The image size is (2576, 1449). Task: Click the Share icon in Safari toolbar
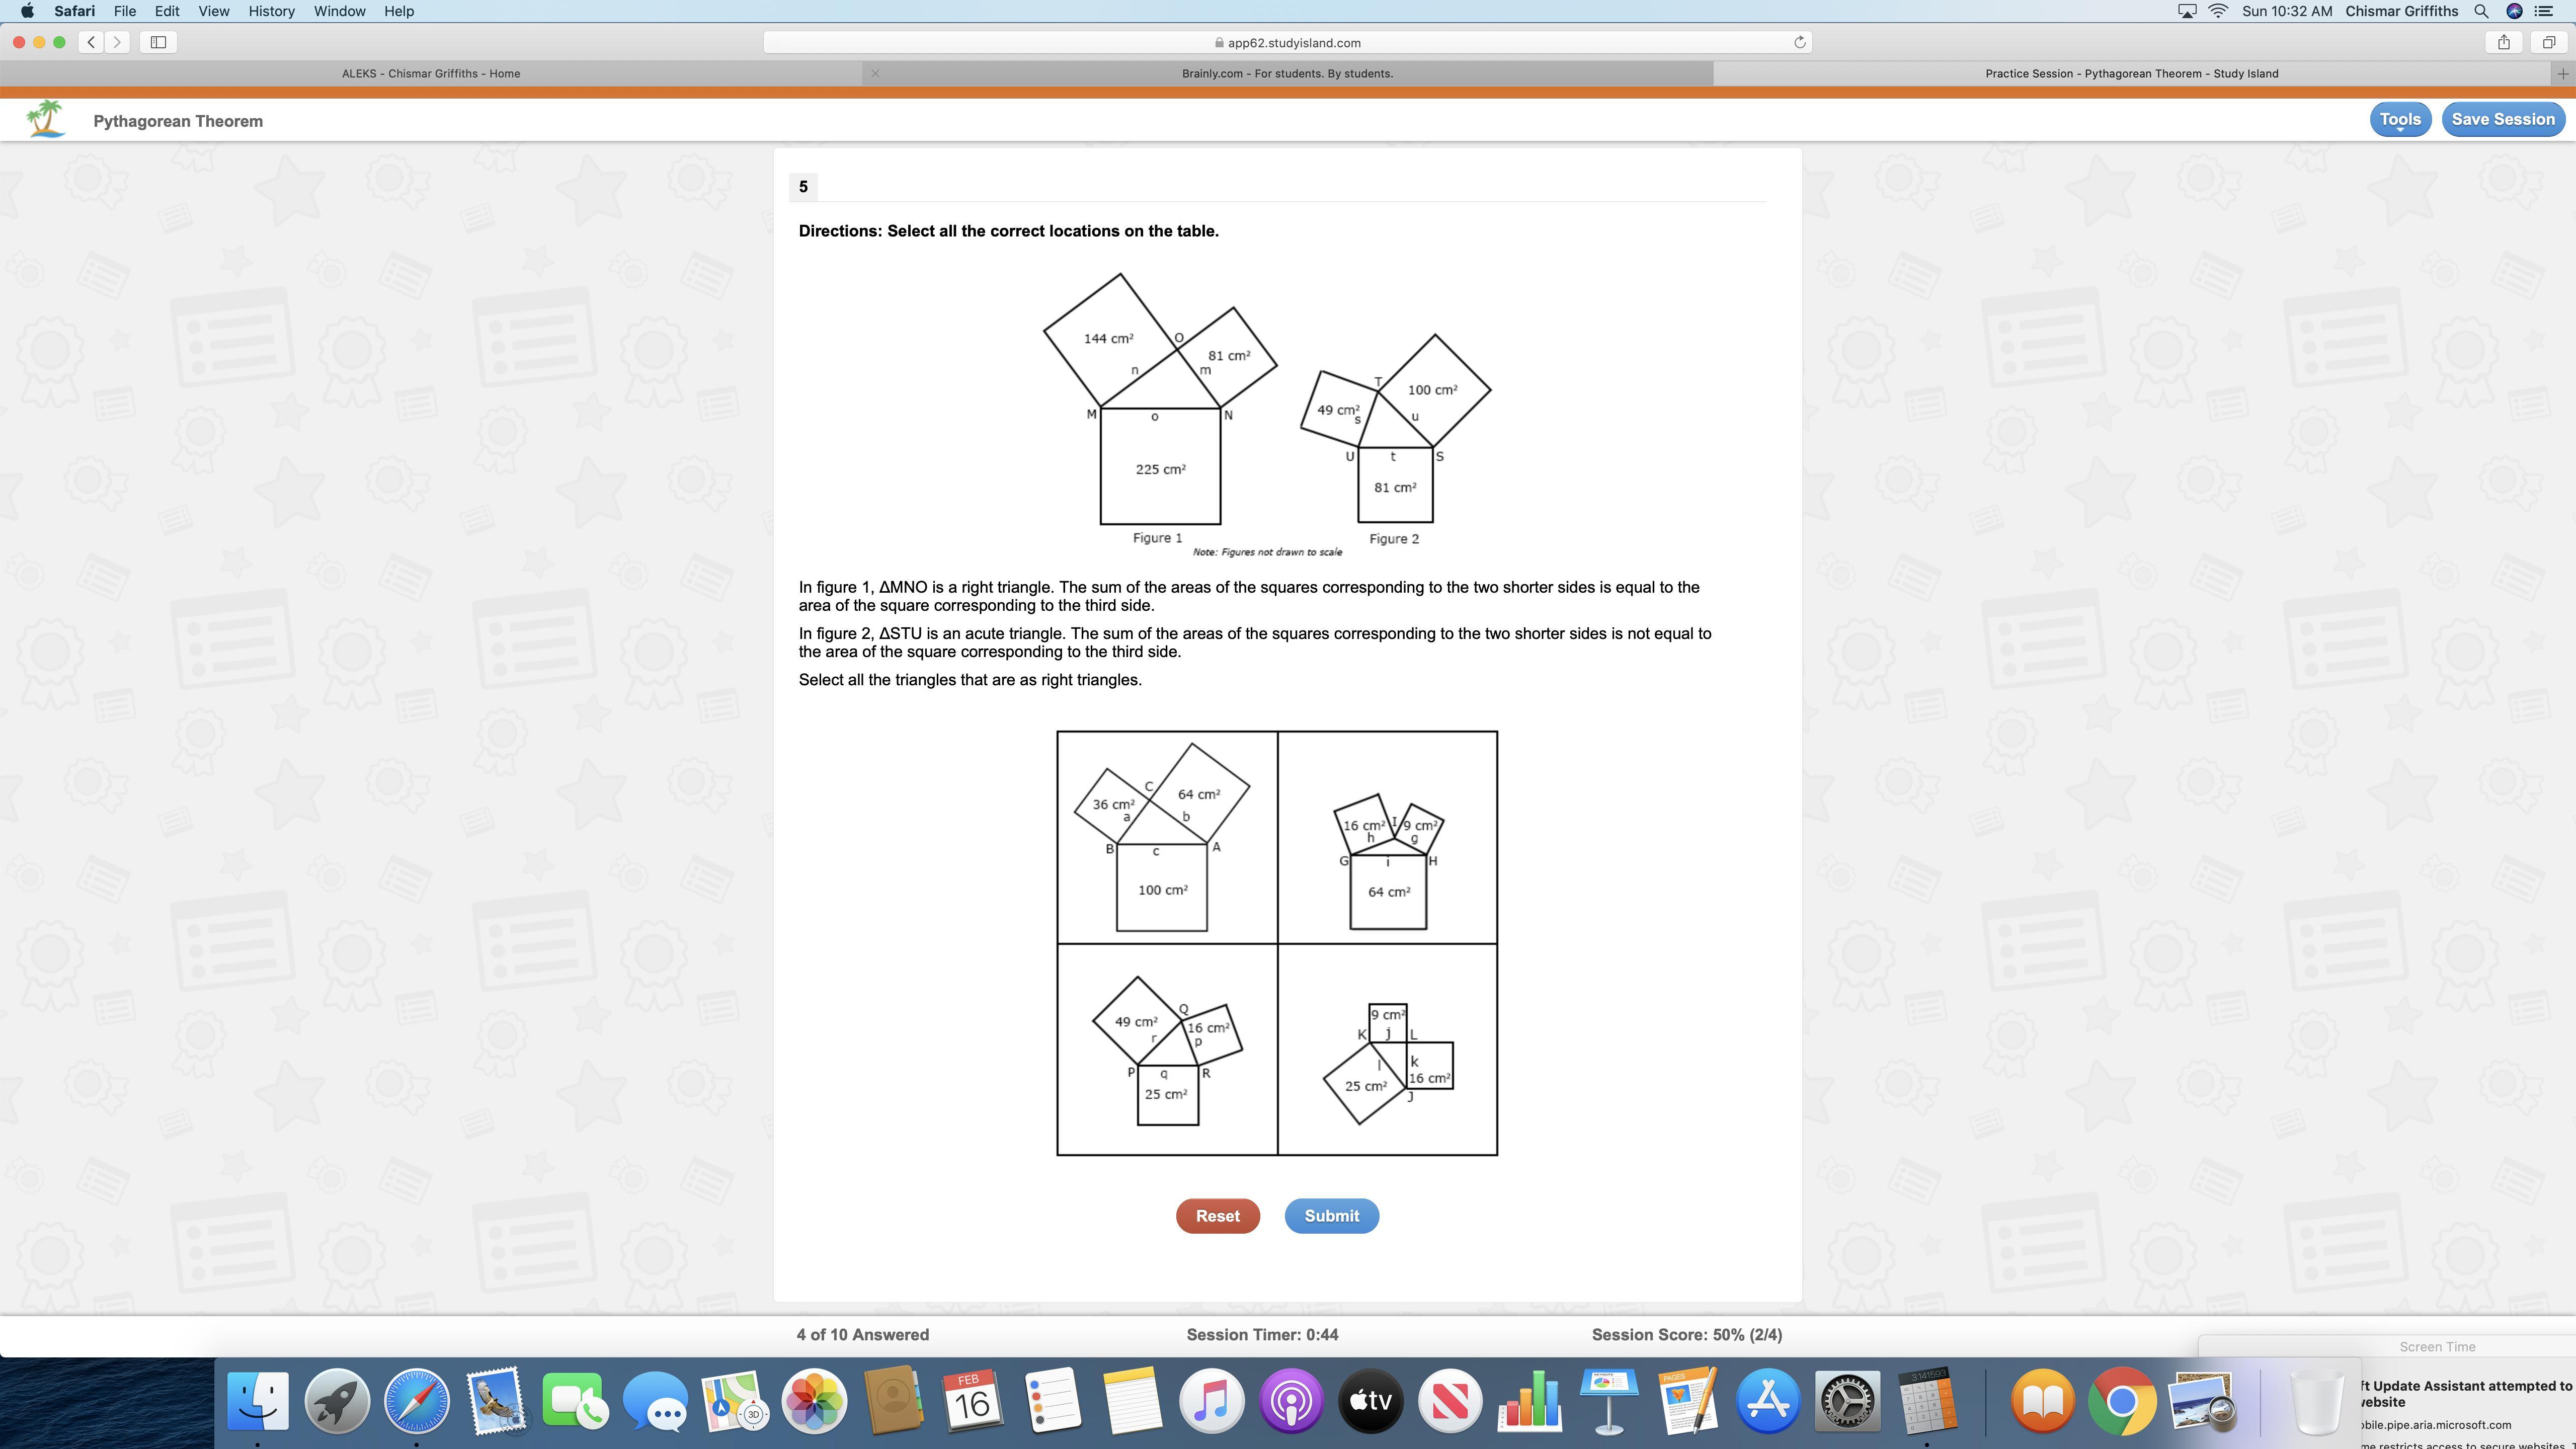coord(2504,42)
